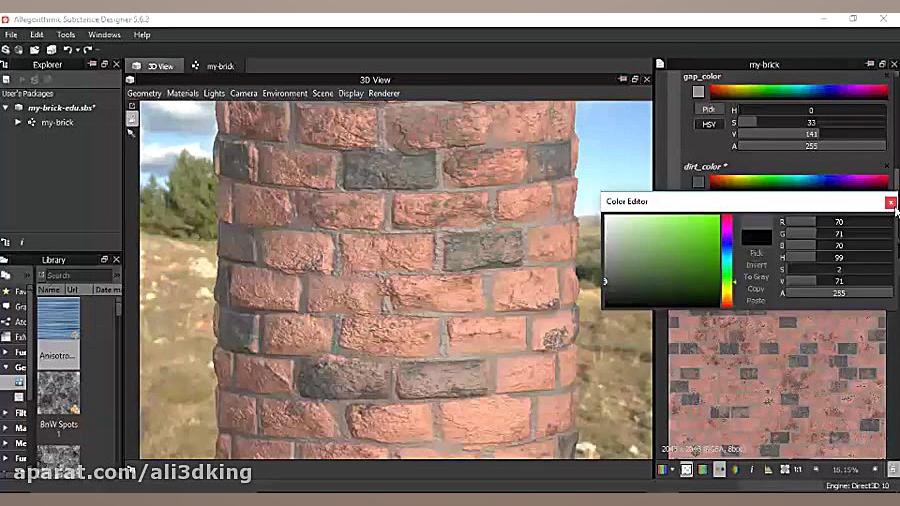Expand the Me library category
Viewport: 900px width, 506px height.
(5, 443)
